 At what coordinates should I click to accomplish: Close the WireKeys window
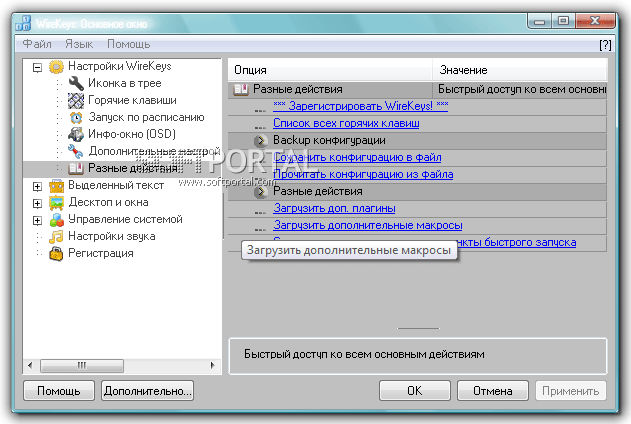[595, 21]
